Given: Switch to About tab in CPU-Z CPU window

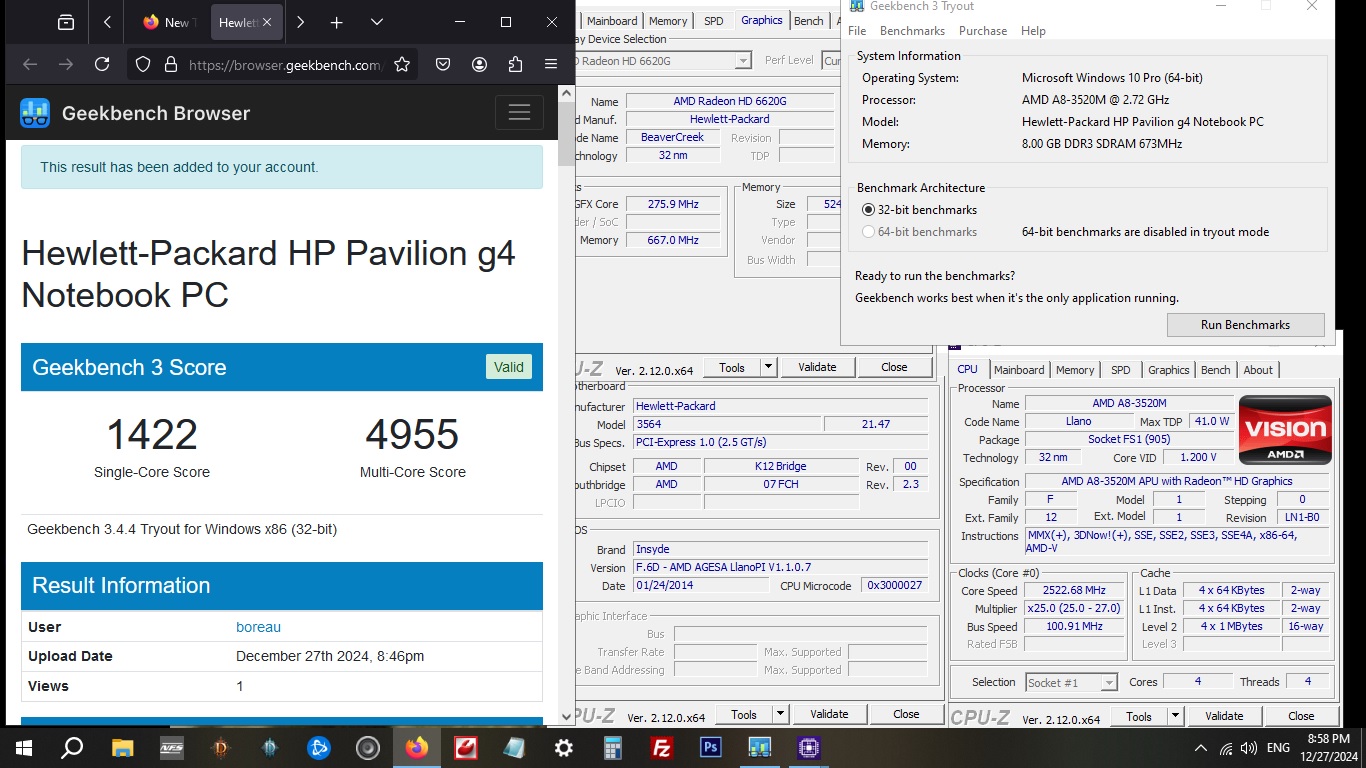Looking at the screenshot, I should [1258, 370].
